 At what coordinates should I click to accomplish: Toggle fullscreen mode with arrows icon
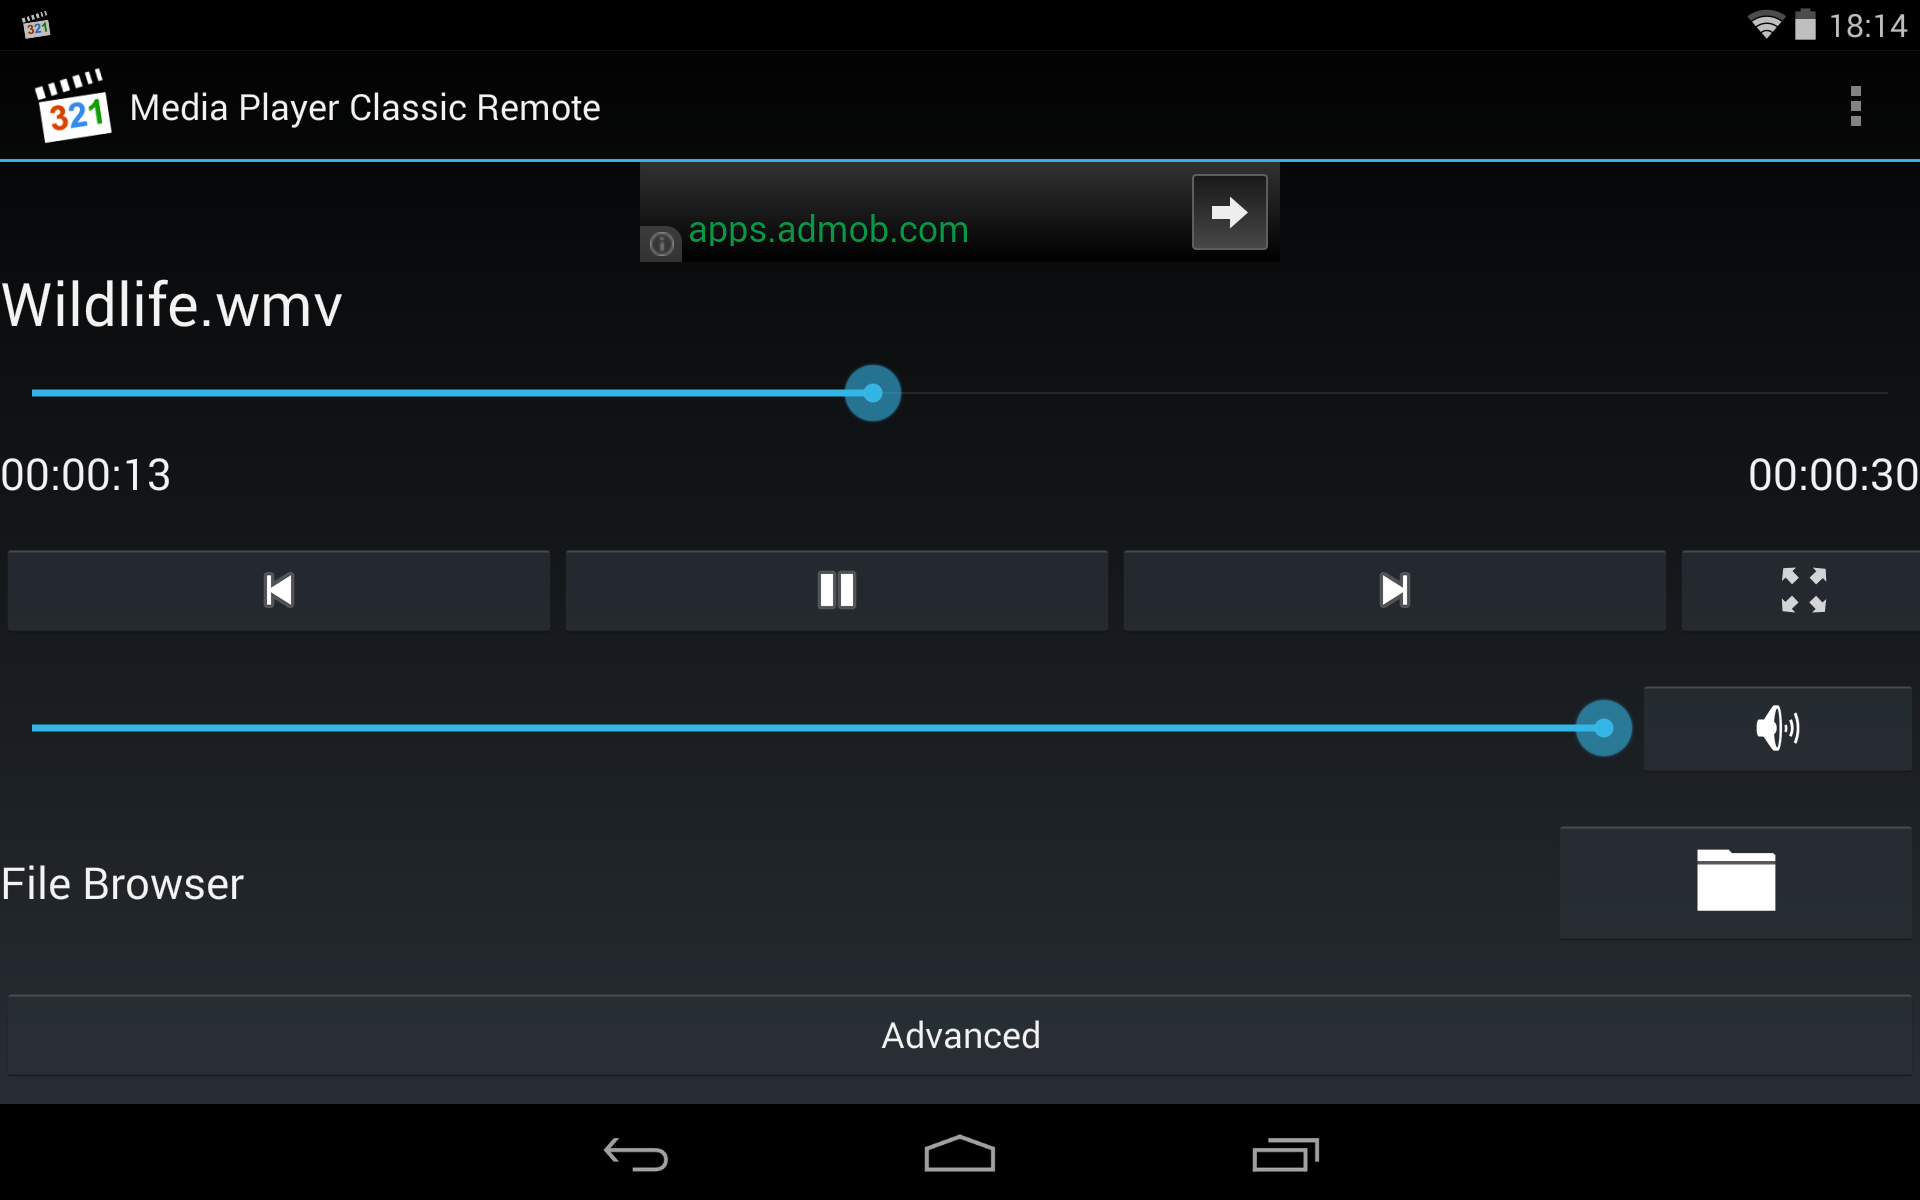[1802, 590]
